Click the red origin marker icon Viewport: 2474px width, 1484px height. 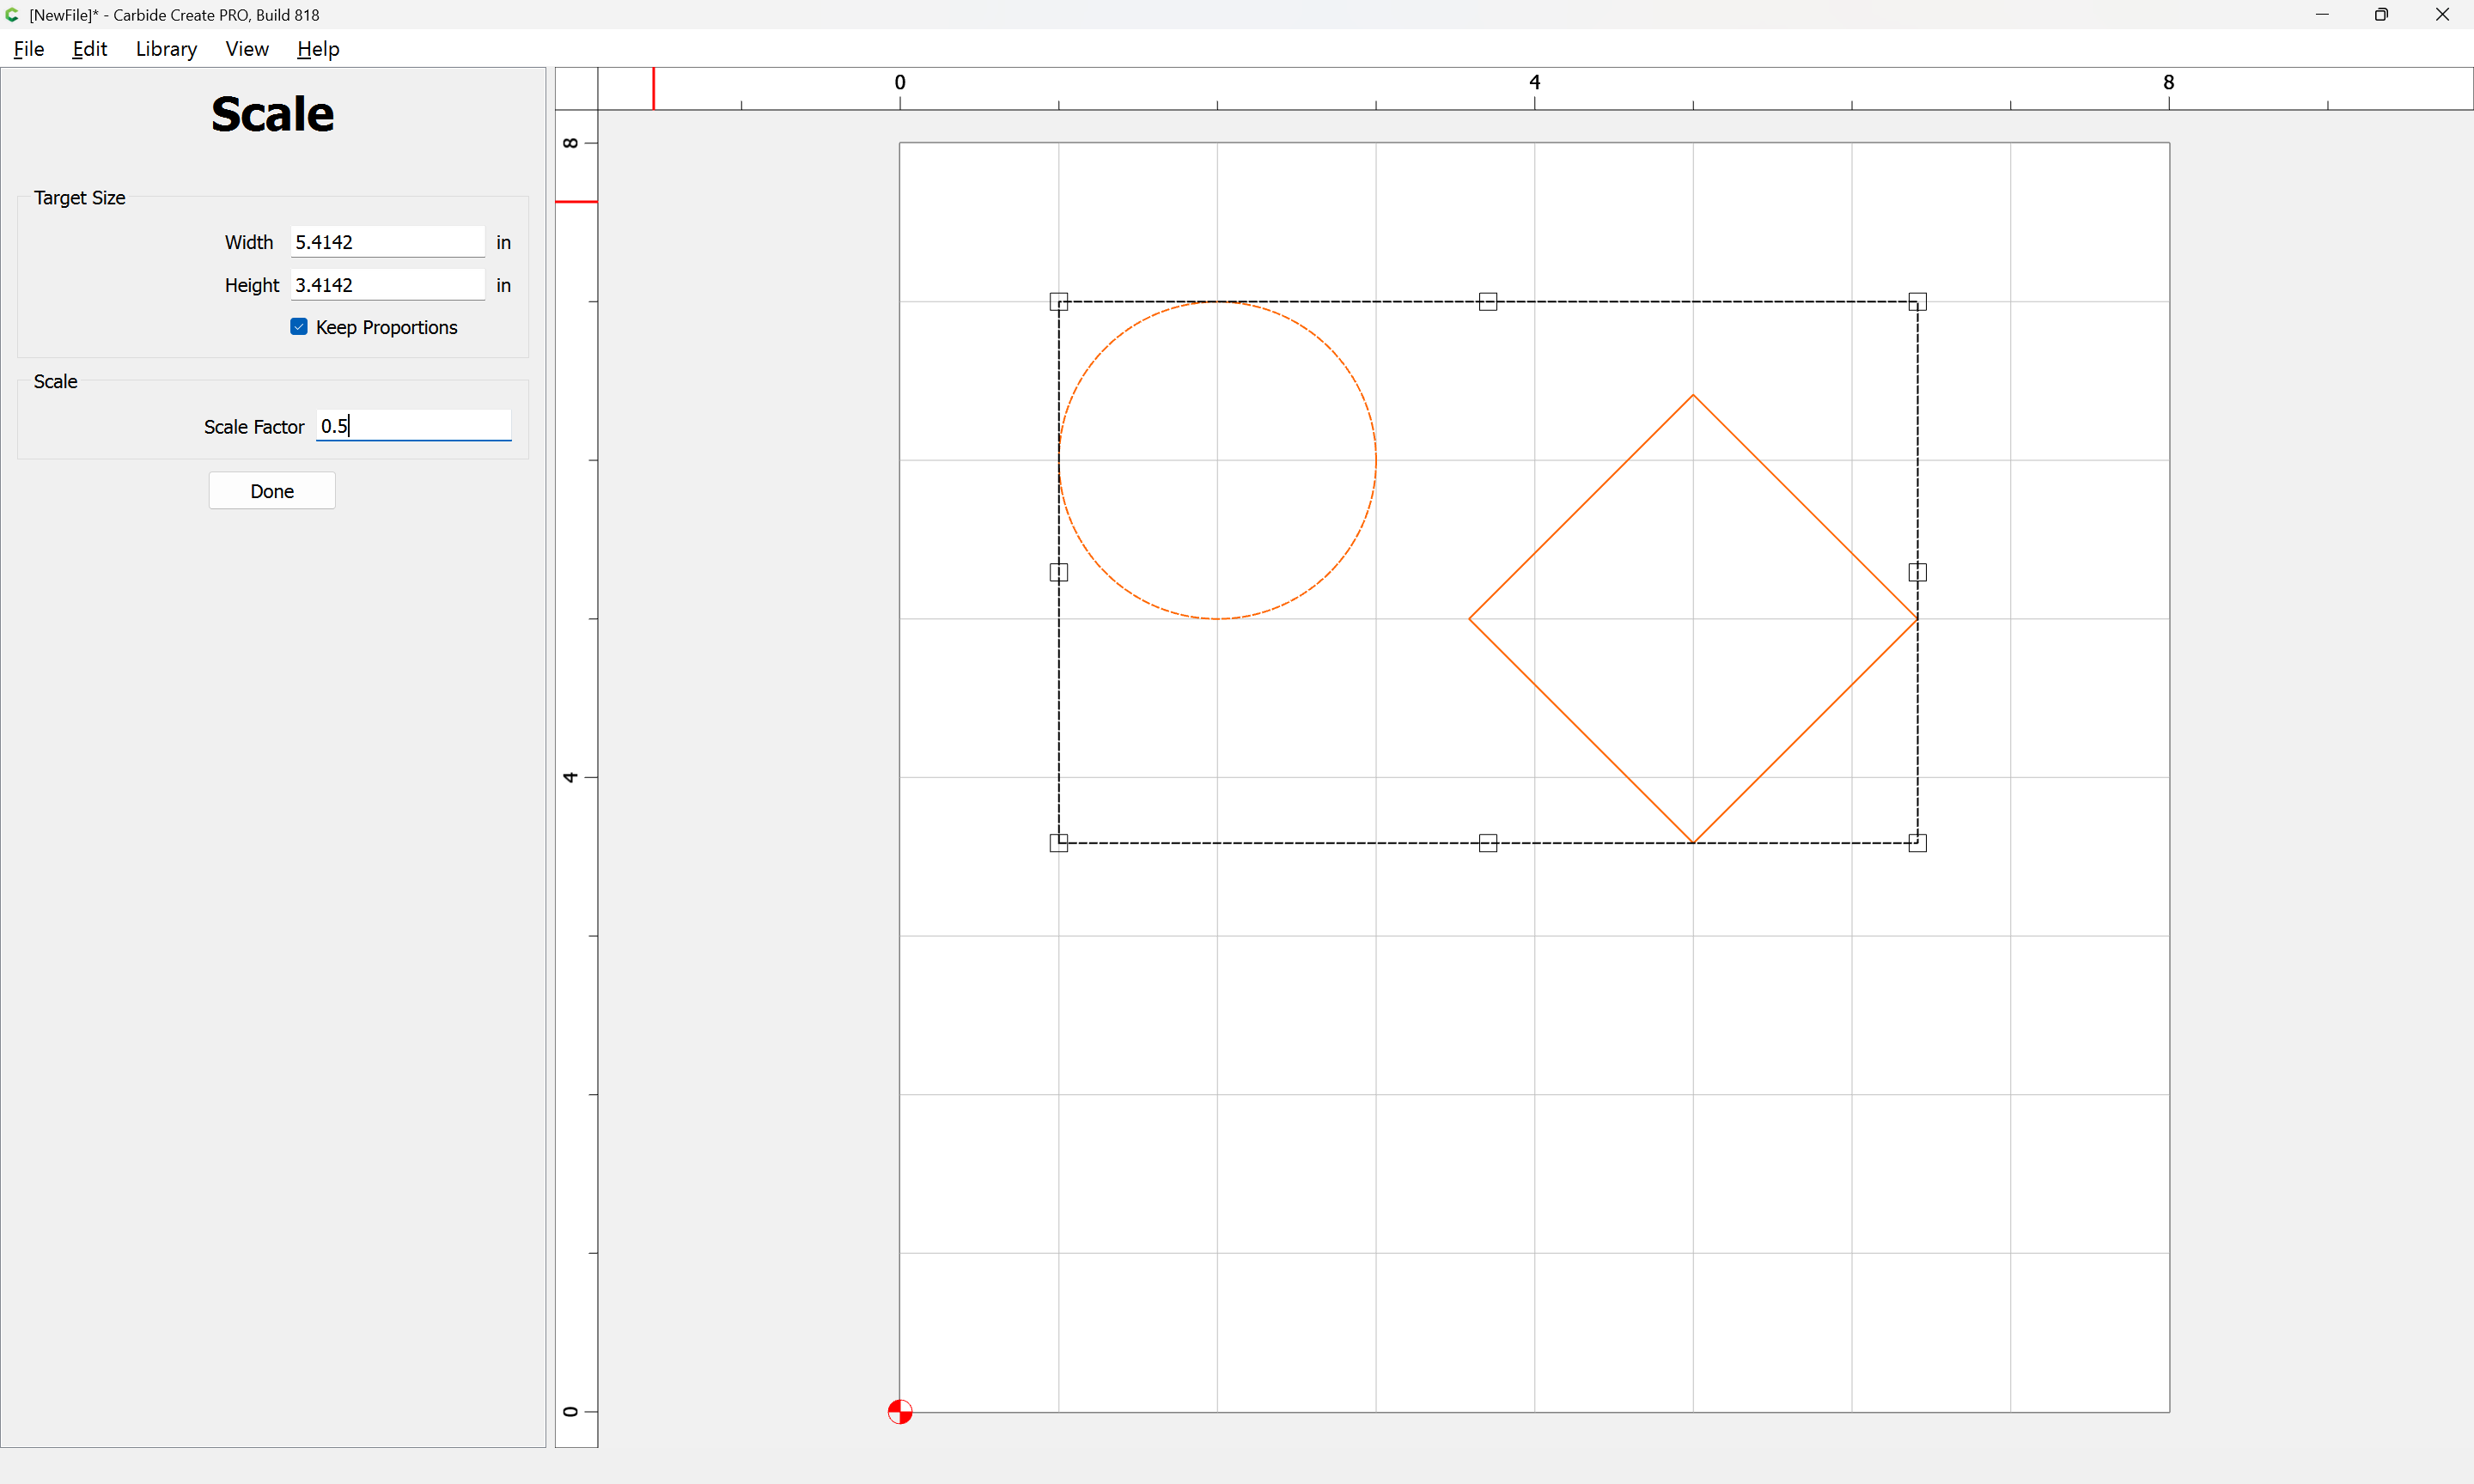click(900, 1411)
